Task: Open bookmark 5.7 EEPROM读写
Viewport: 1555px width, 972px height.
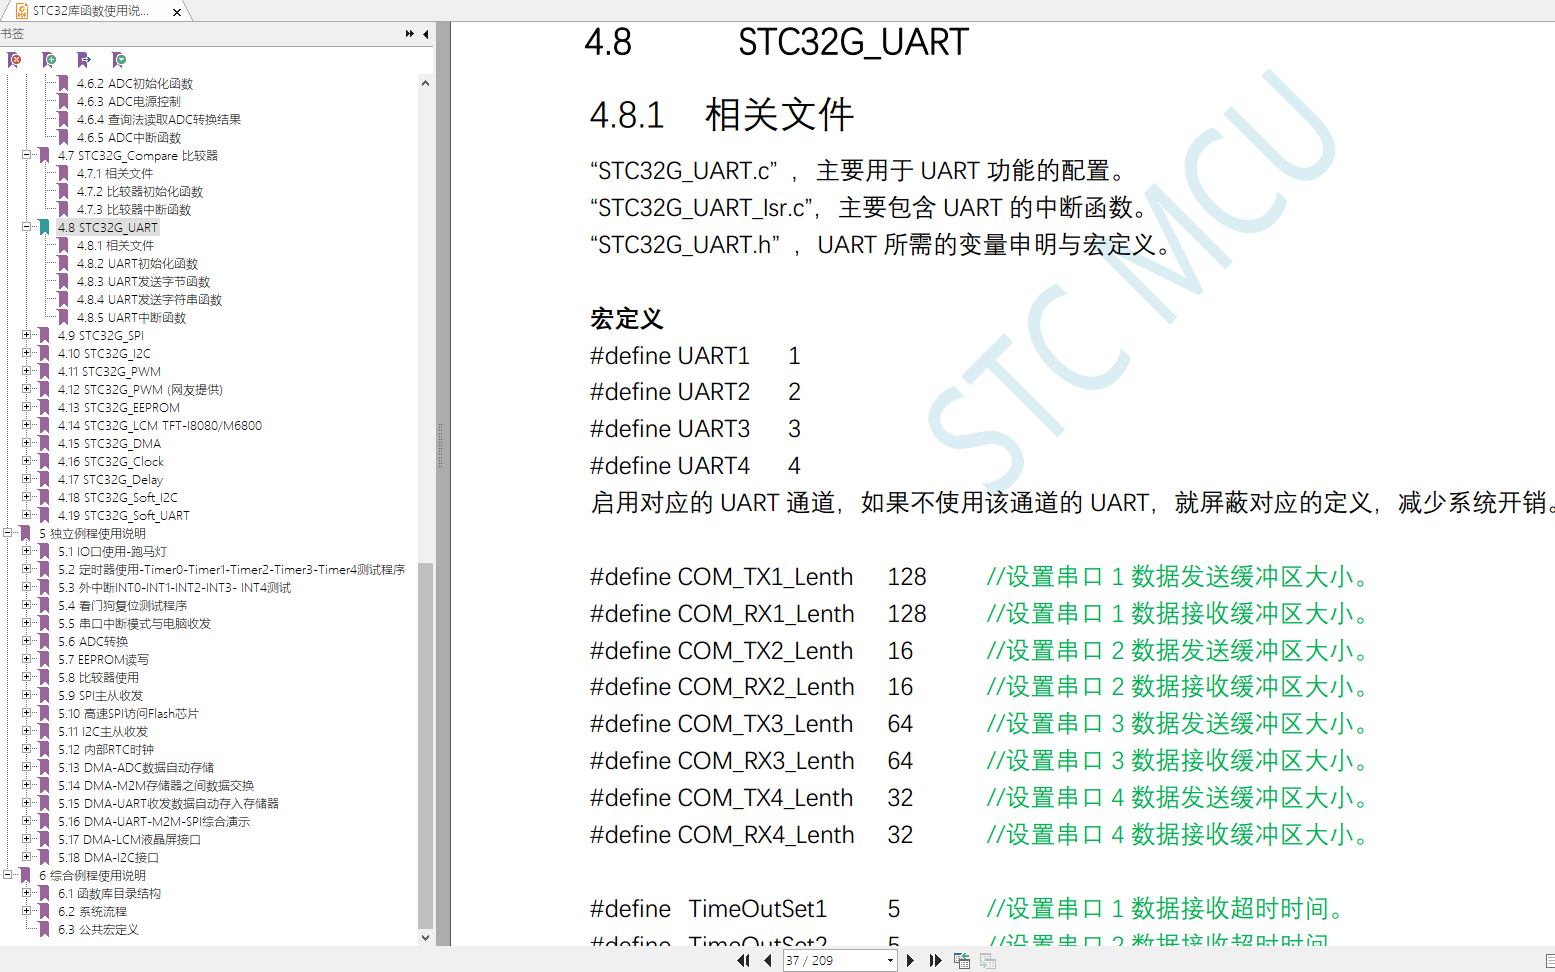Action: (103, 660)
